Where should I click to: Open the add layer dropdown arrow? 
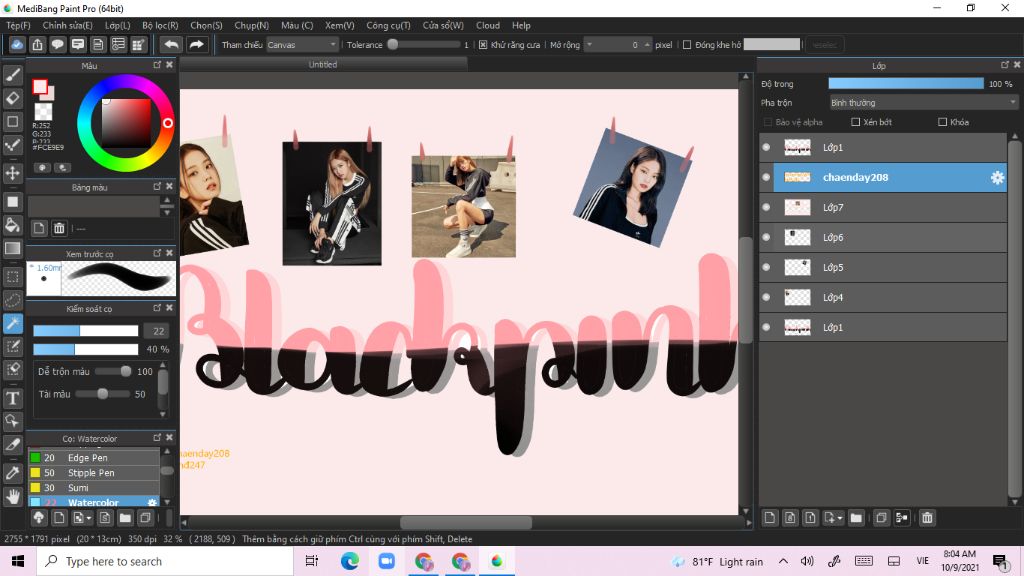coord(840,518)
